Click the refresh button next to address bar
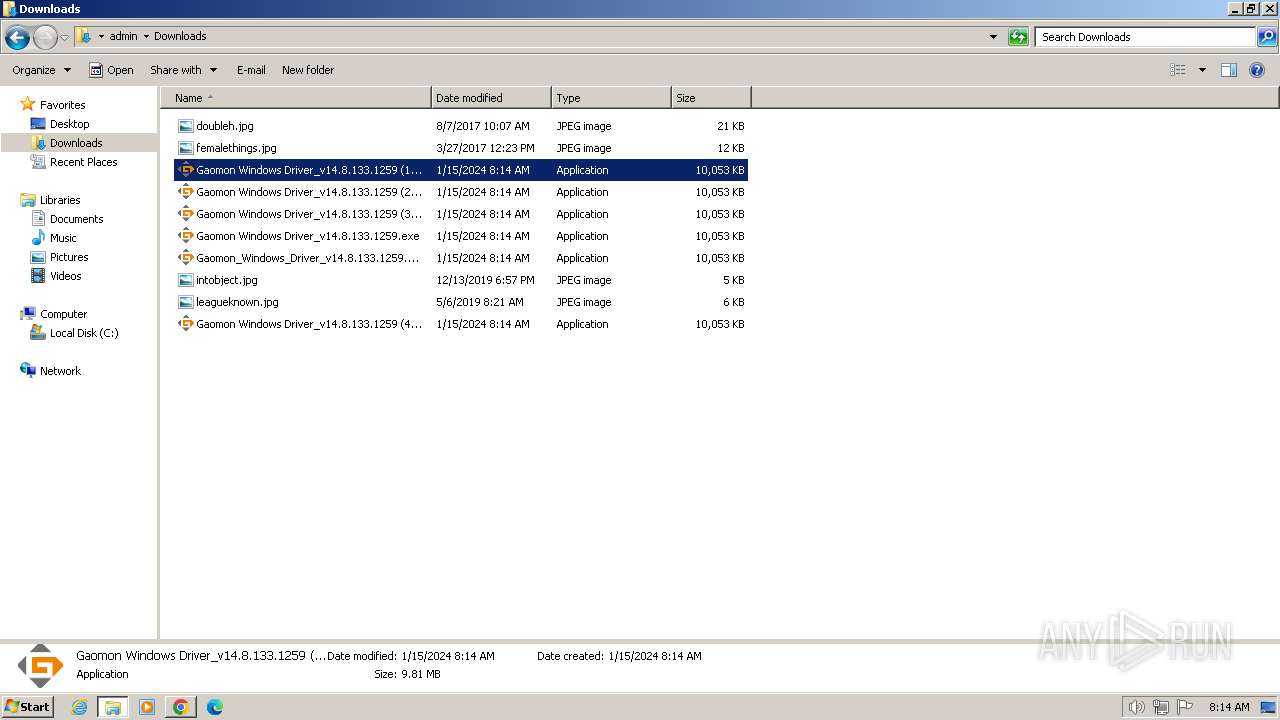The height and width of the screenshot is (720, 1280). (x=1018, y=37)
